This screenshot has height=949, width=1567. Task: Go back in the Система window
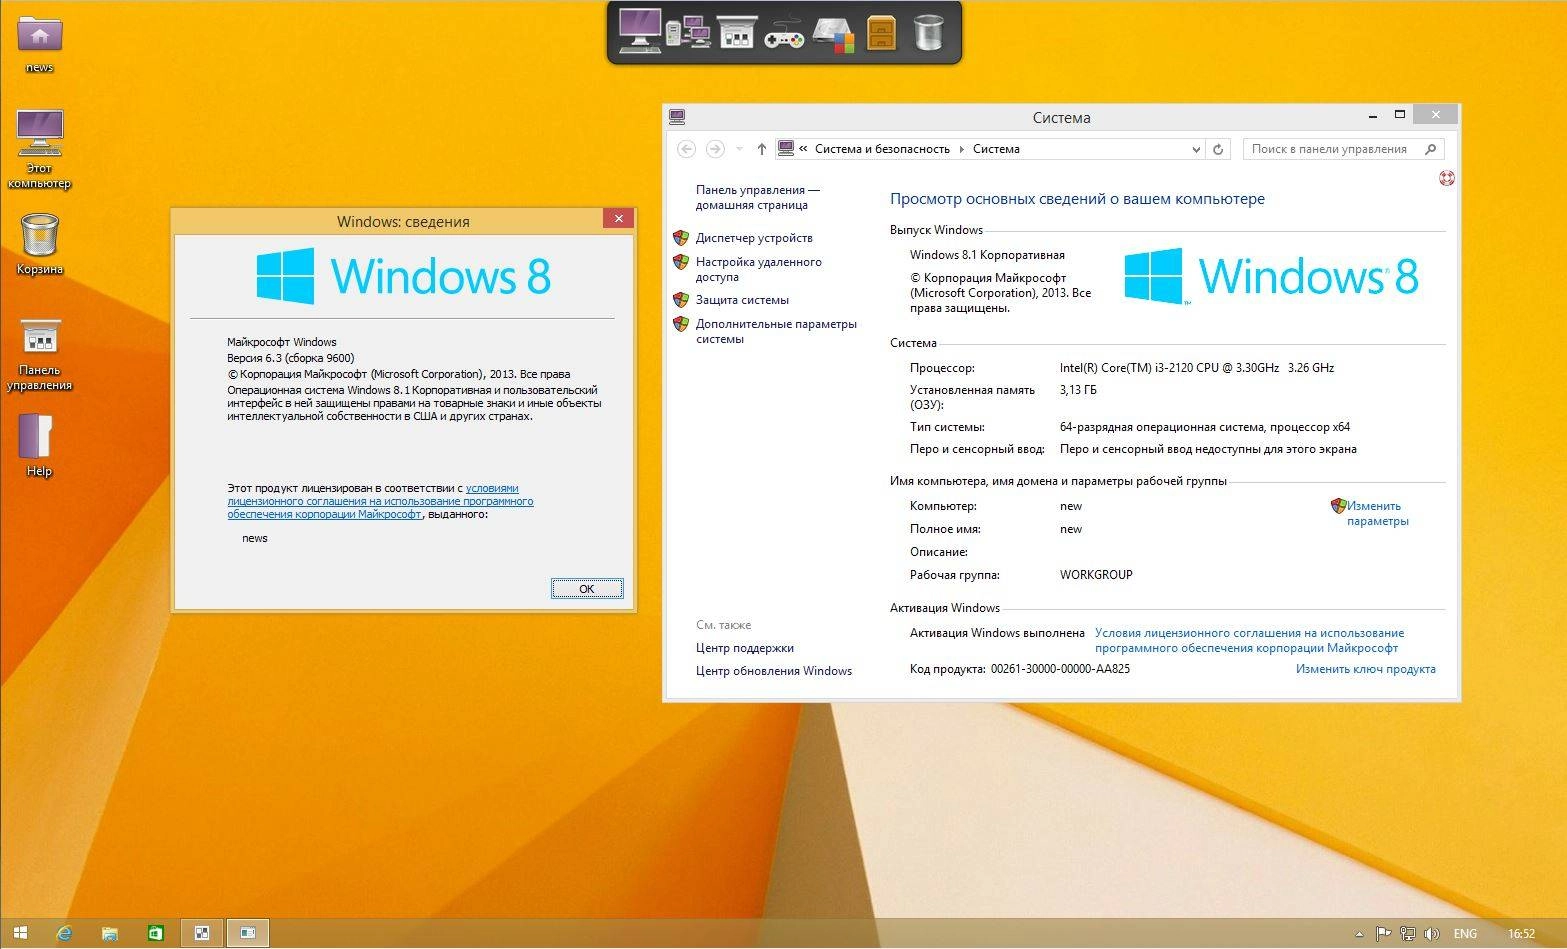pyautogui.click(x=686, y=149)
